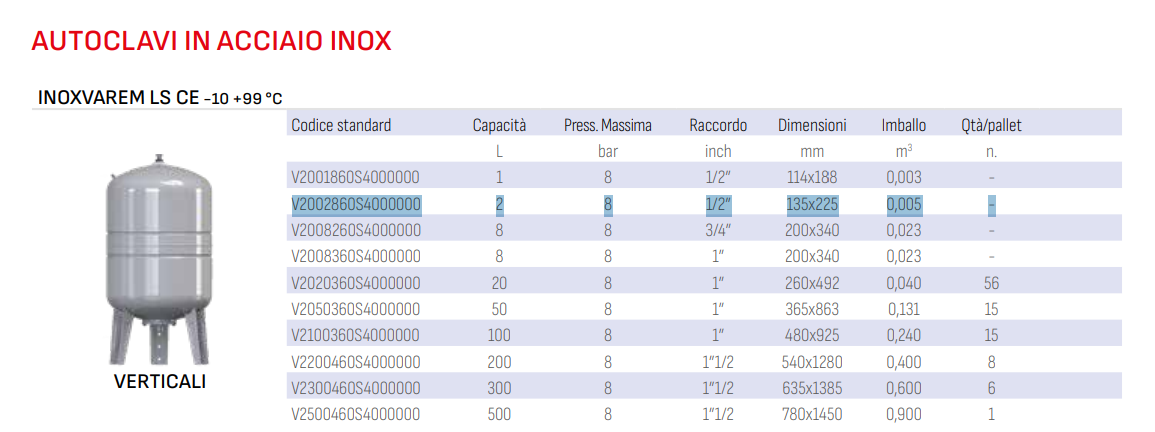The height and width of the screenshot is (432, 1155).
Task: Click dimensions value "635x1385"
Action: pos(812,389)
